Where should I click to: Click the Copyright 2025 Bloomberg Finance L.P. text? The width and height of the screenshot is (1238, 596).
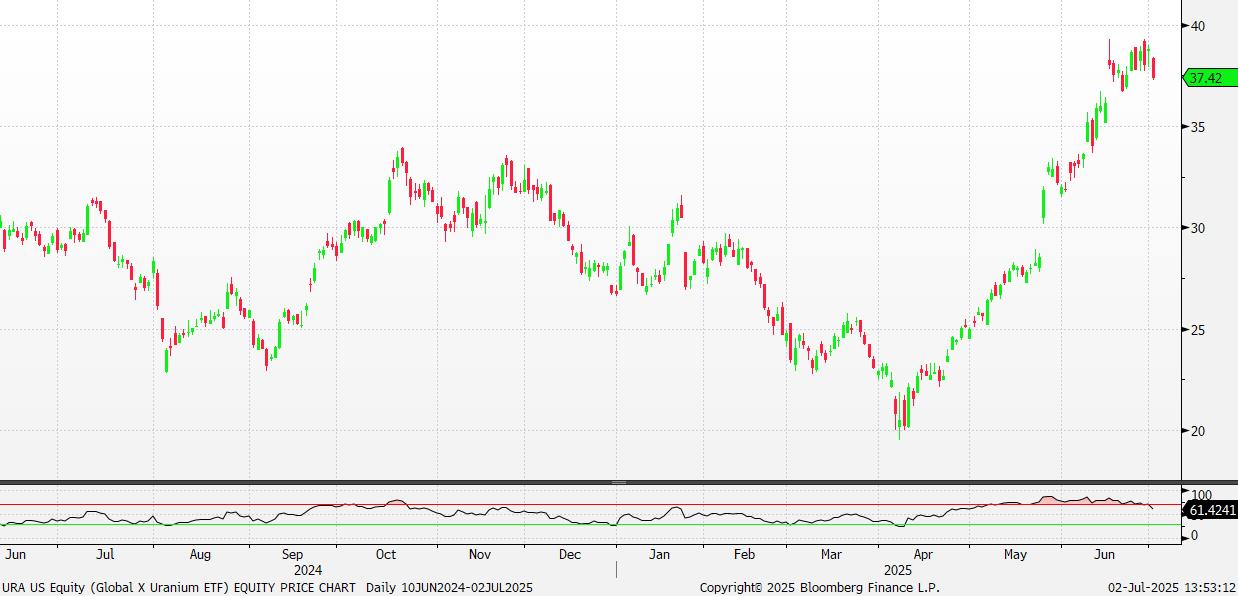tap(820, 588)
